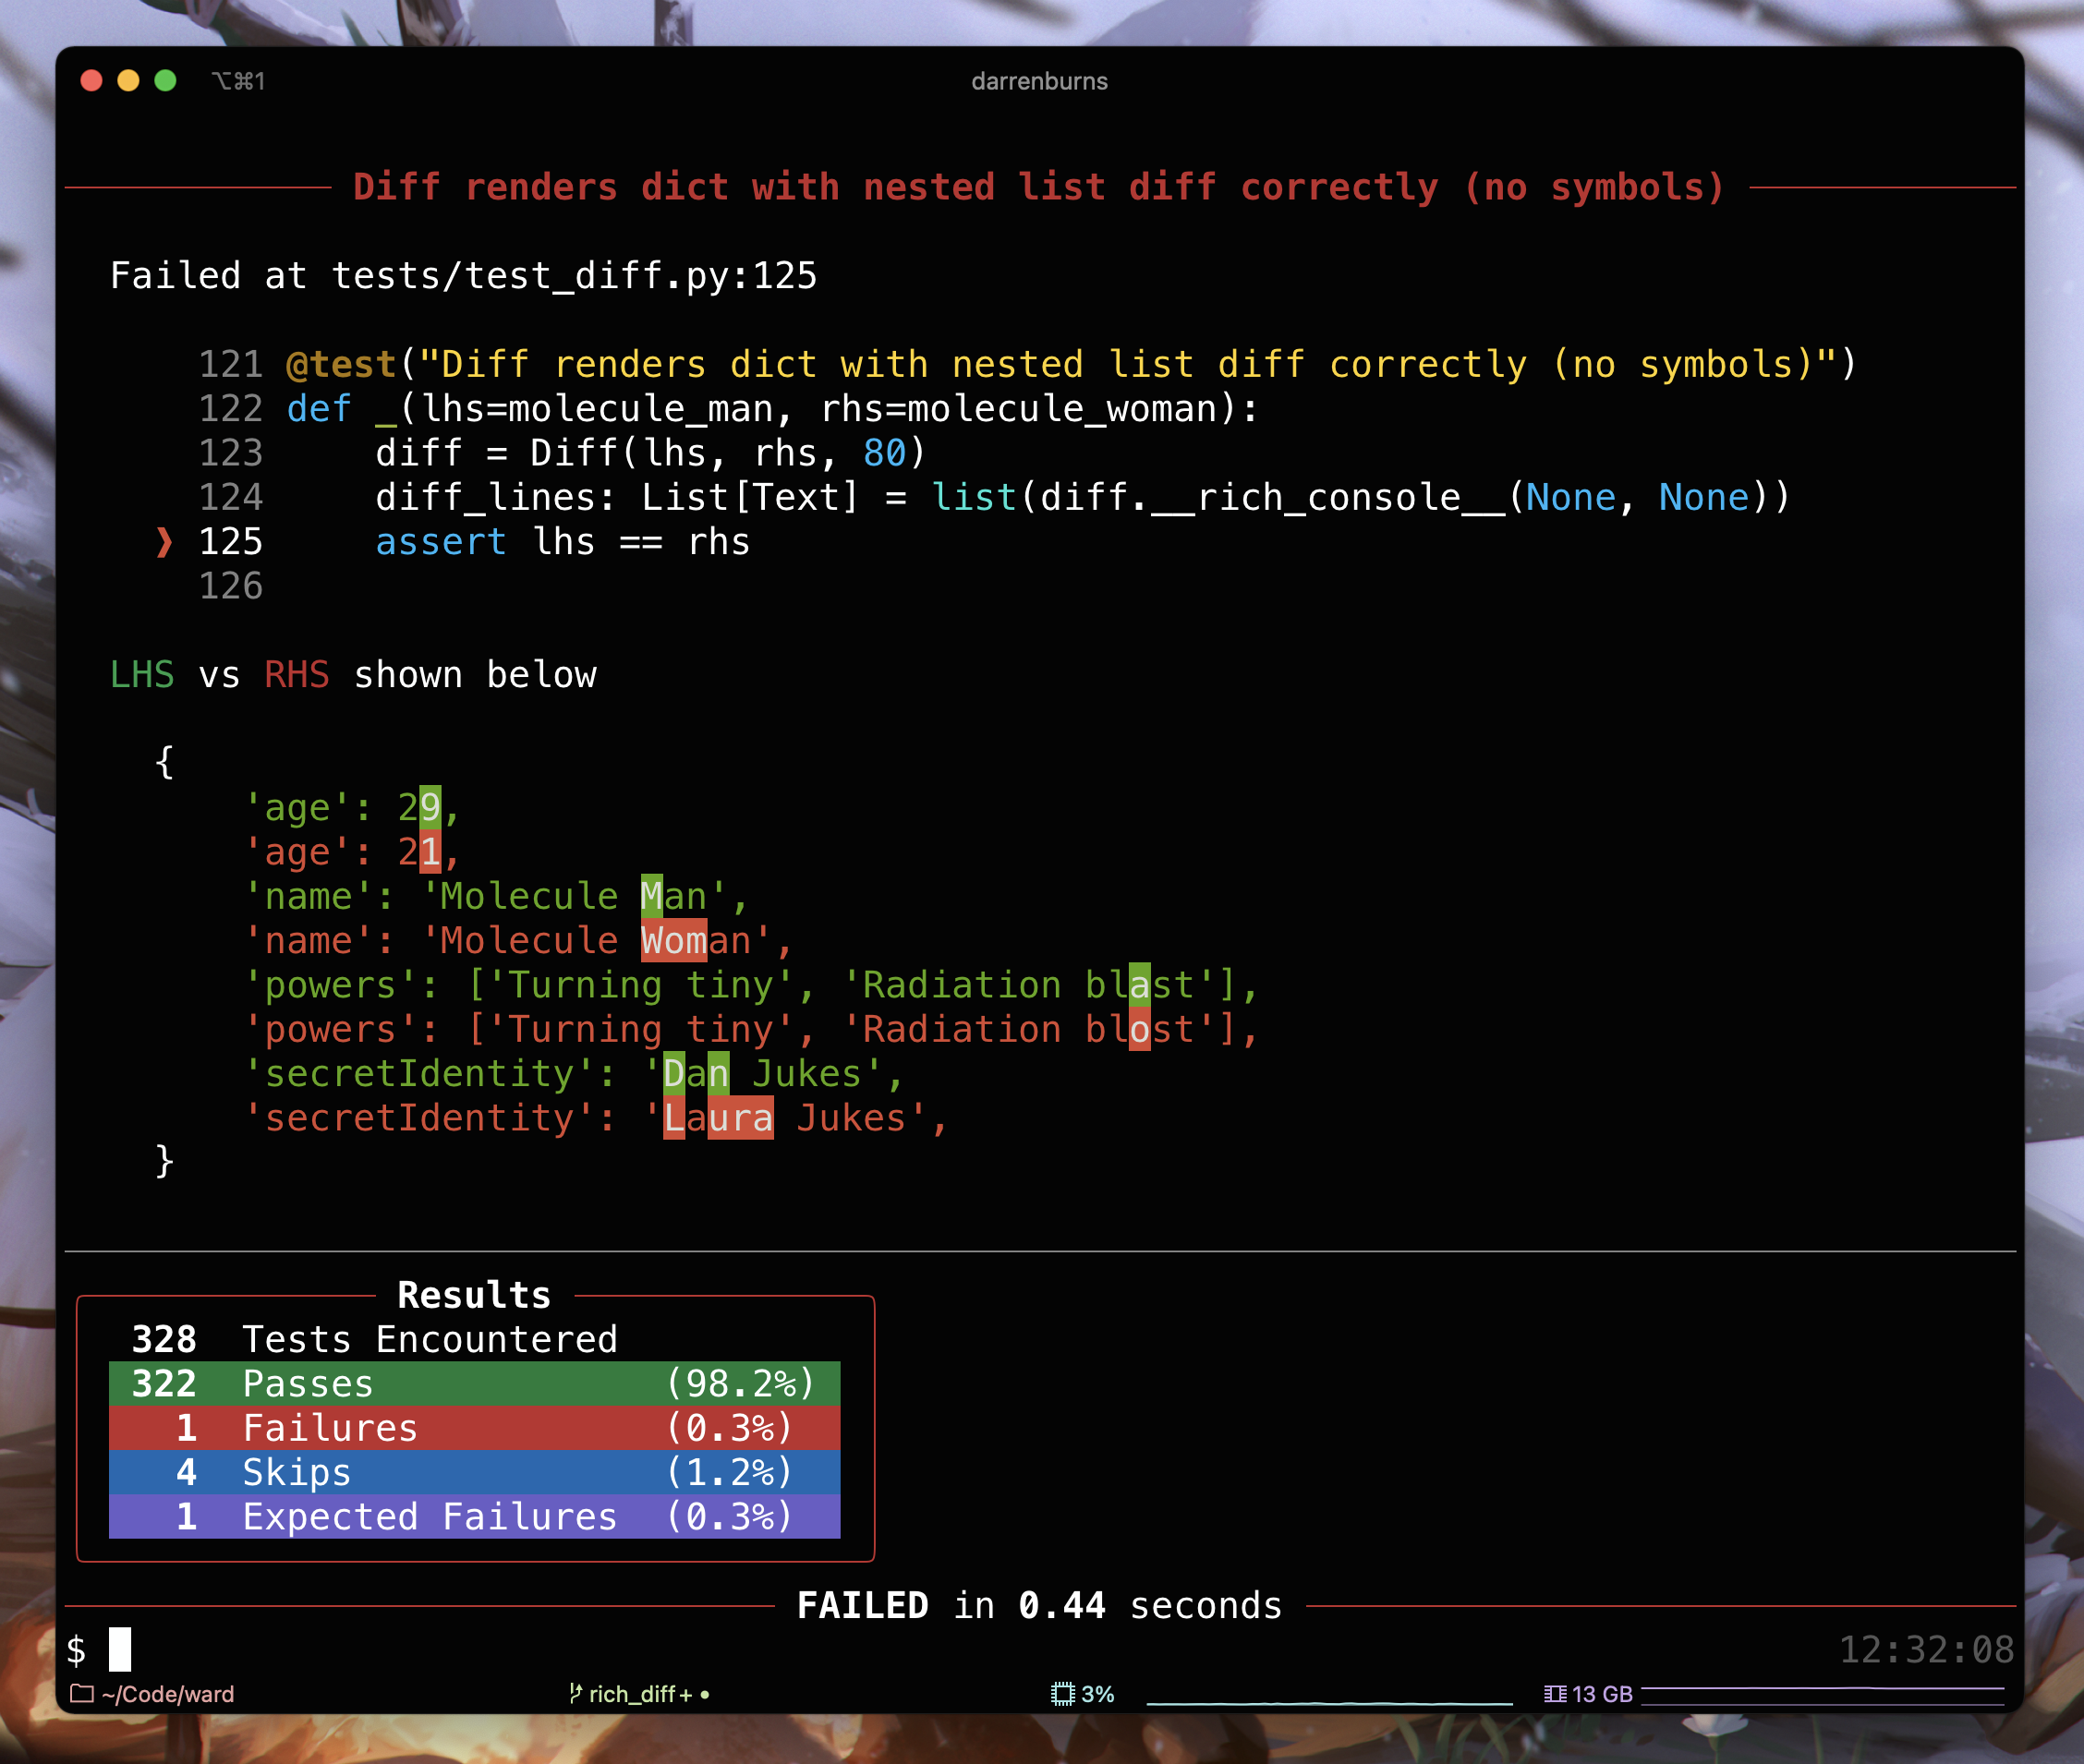Click the clock showing 12:32:08

(1928, 1649)
